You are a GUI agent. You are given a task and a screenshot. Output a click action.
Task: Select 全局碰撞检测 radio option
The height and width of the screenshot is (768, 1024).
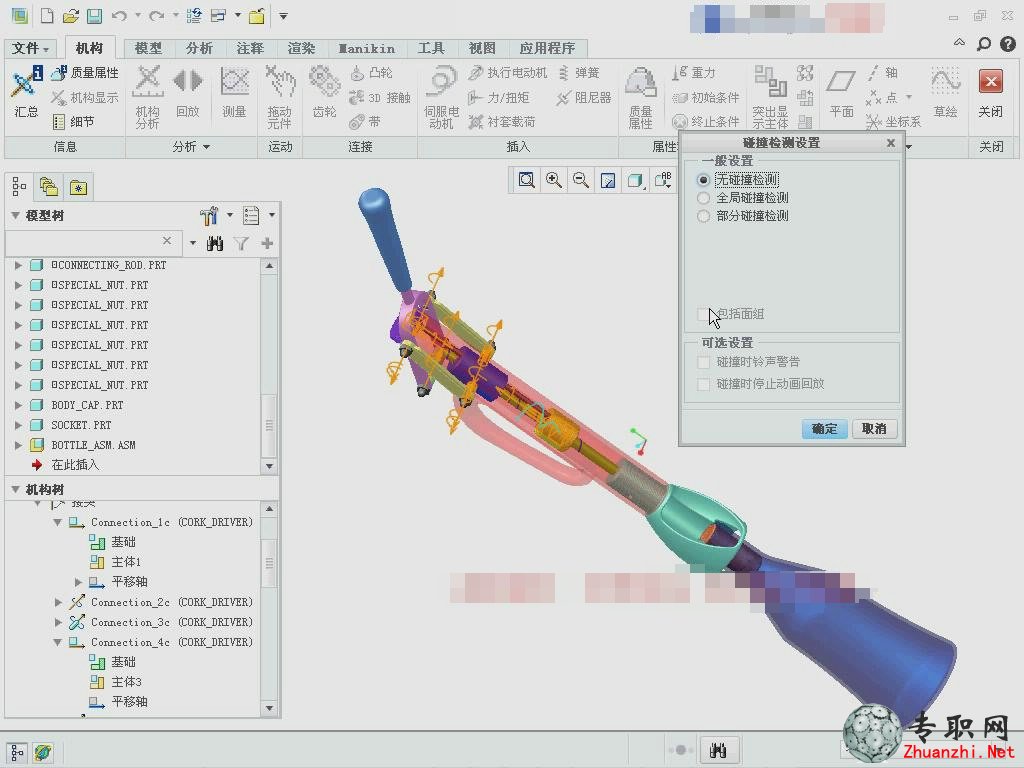(703, 198)
